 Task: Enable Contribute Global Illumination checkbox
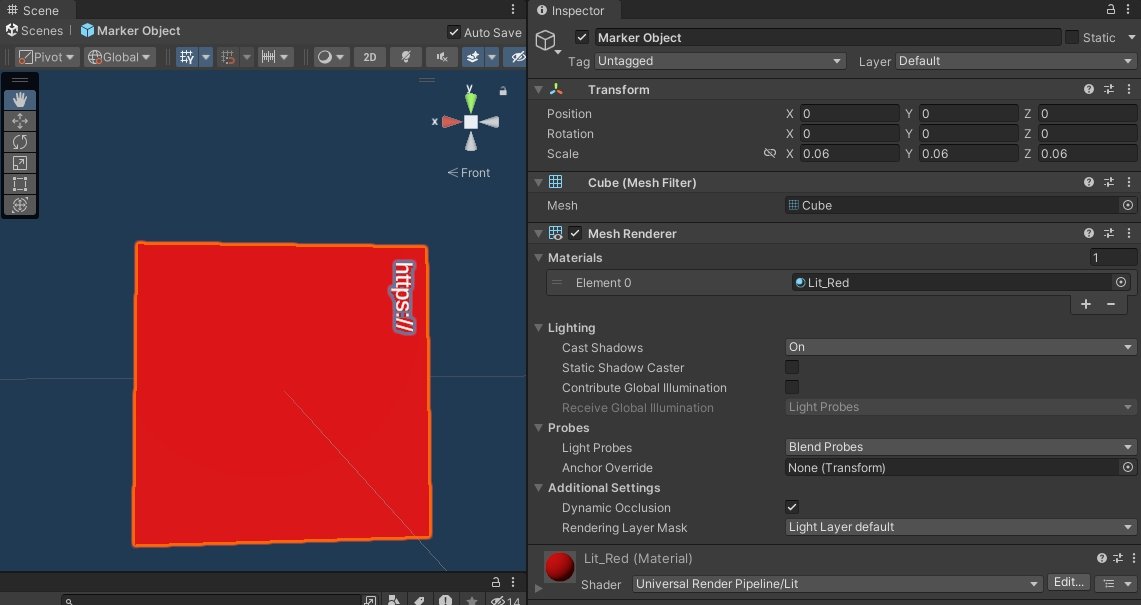[792, 387]
